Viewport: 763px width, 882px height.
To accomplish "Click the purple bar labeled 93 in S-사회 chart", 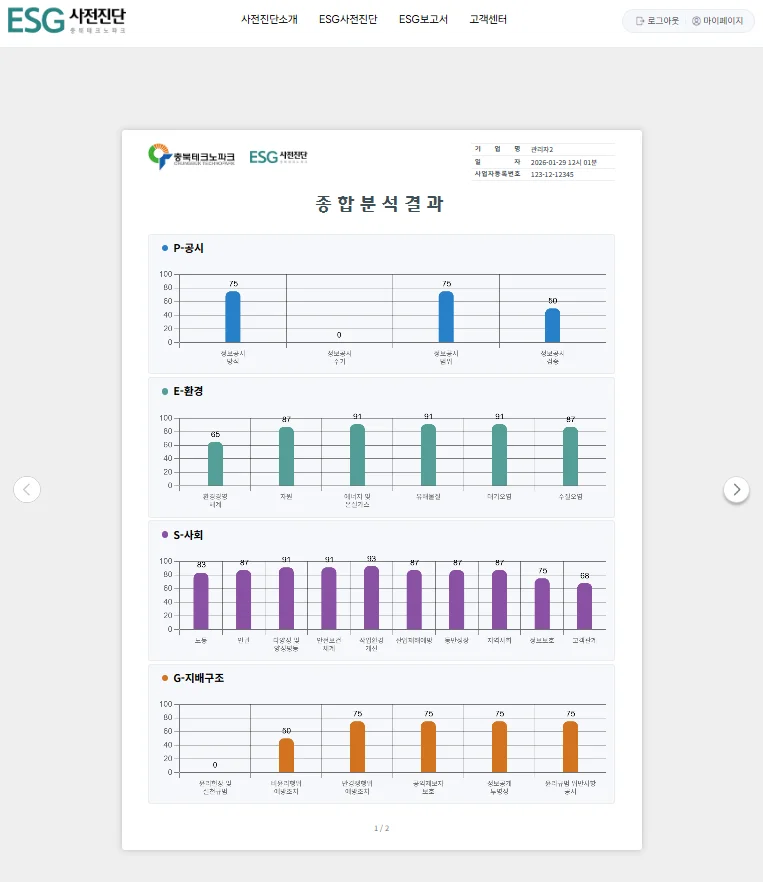I will point(371,597).
